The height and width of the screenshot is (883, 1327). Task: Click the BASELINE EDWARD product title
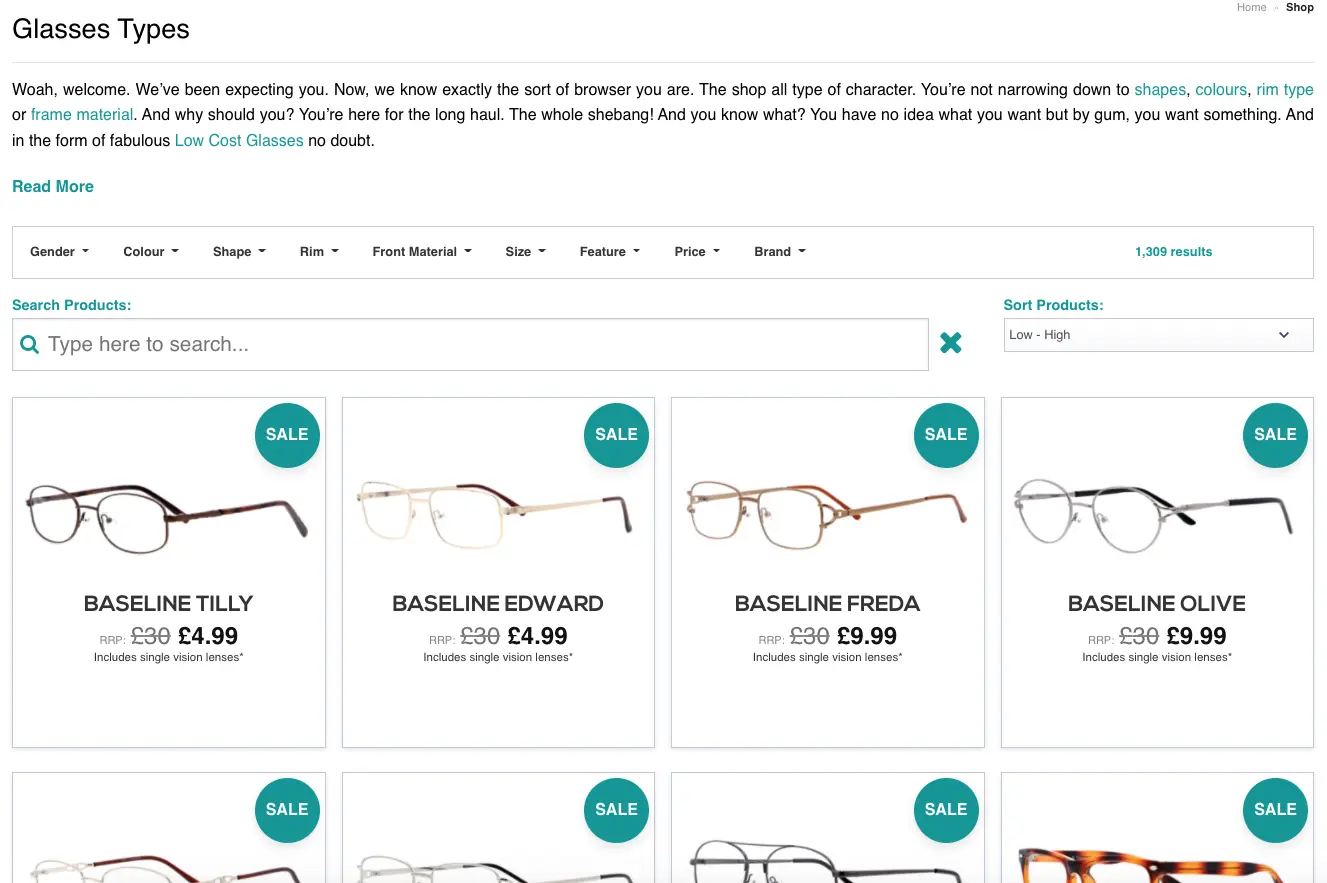click(498, 604)
